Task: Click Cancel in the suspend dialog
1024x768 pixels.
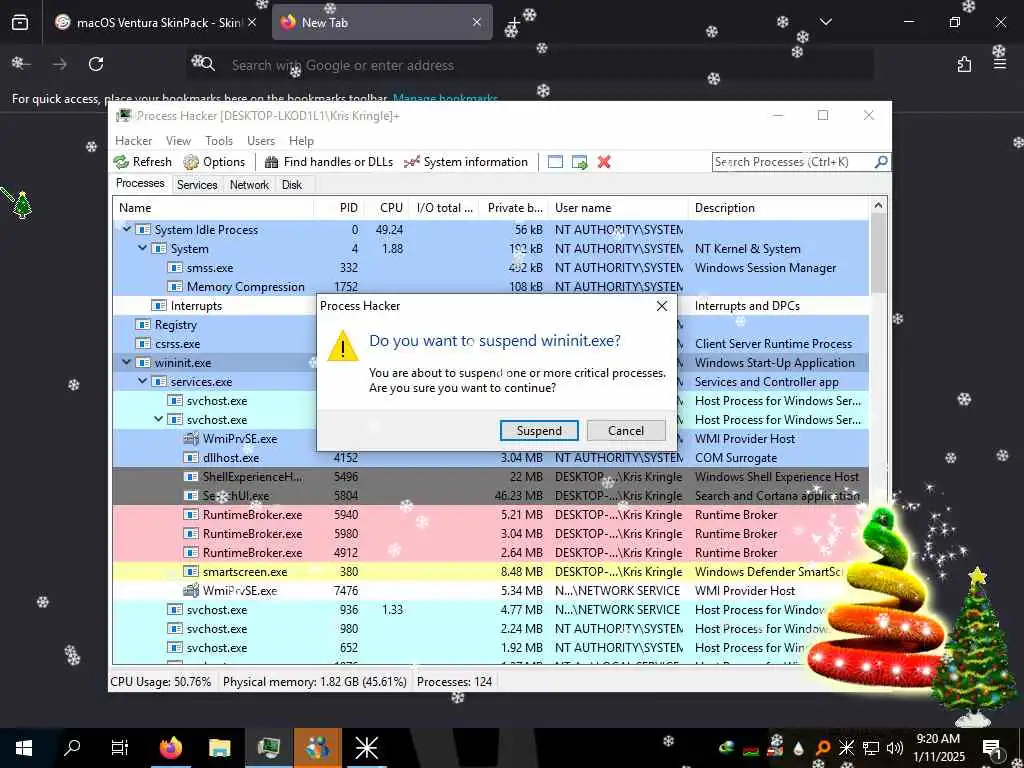Action: [626, 430]
